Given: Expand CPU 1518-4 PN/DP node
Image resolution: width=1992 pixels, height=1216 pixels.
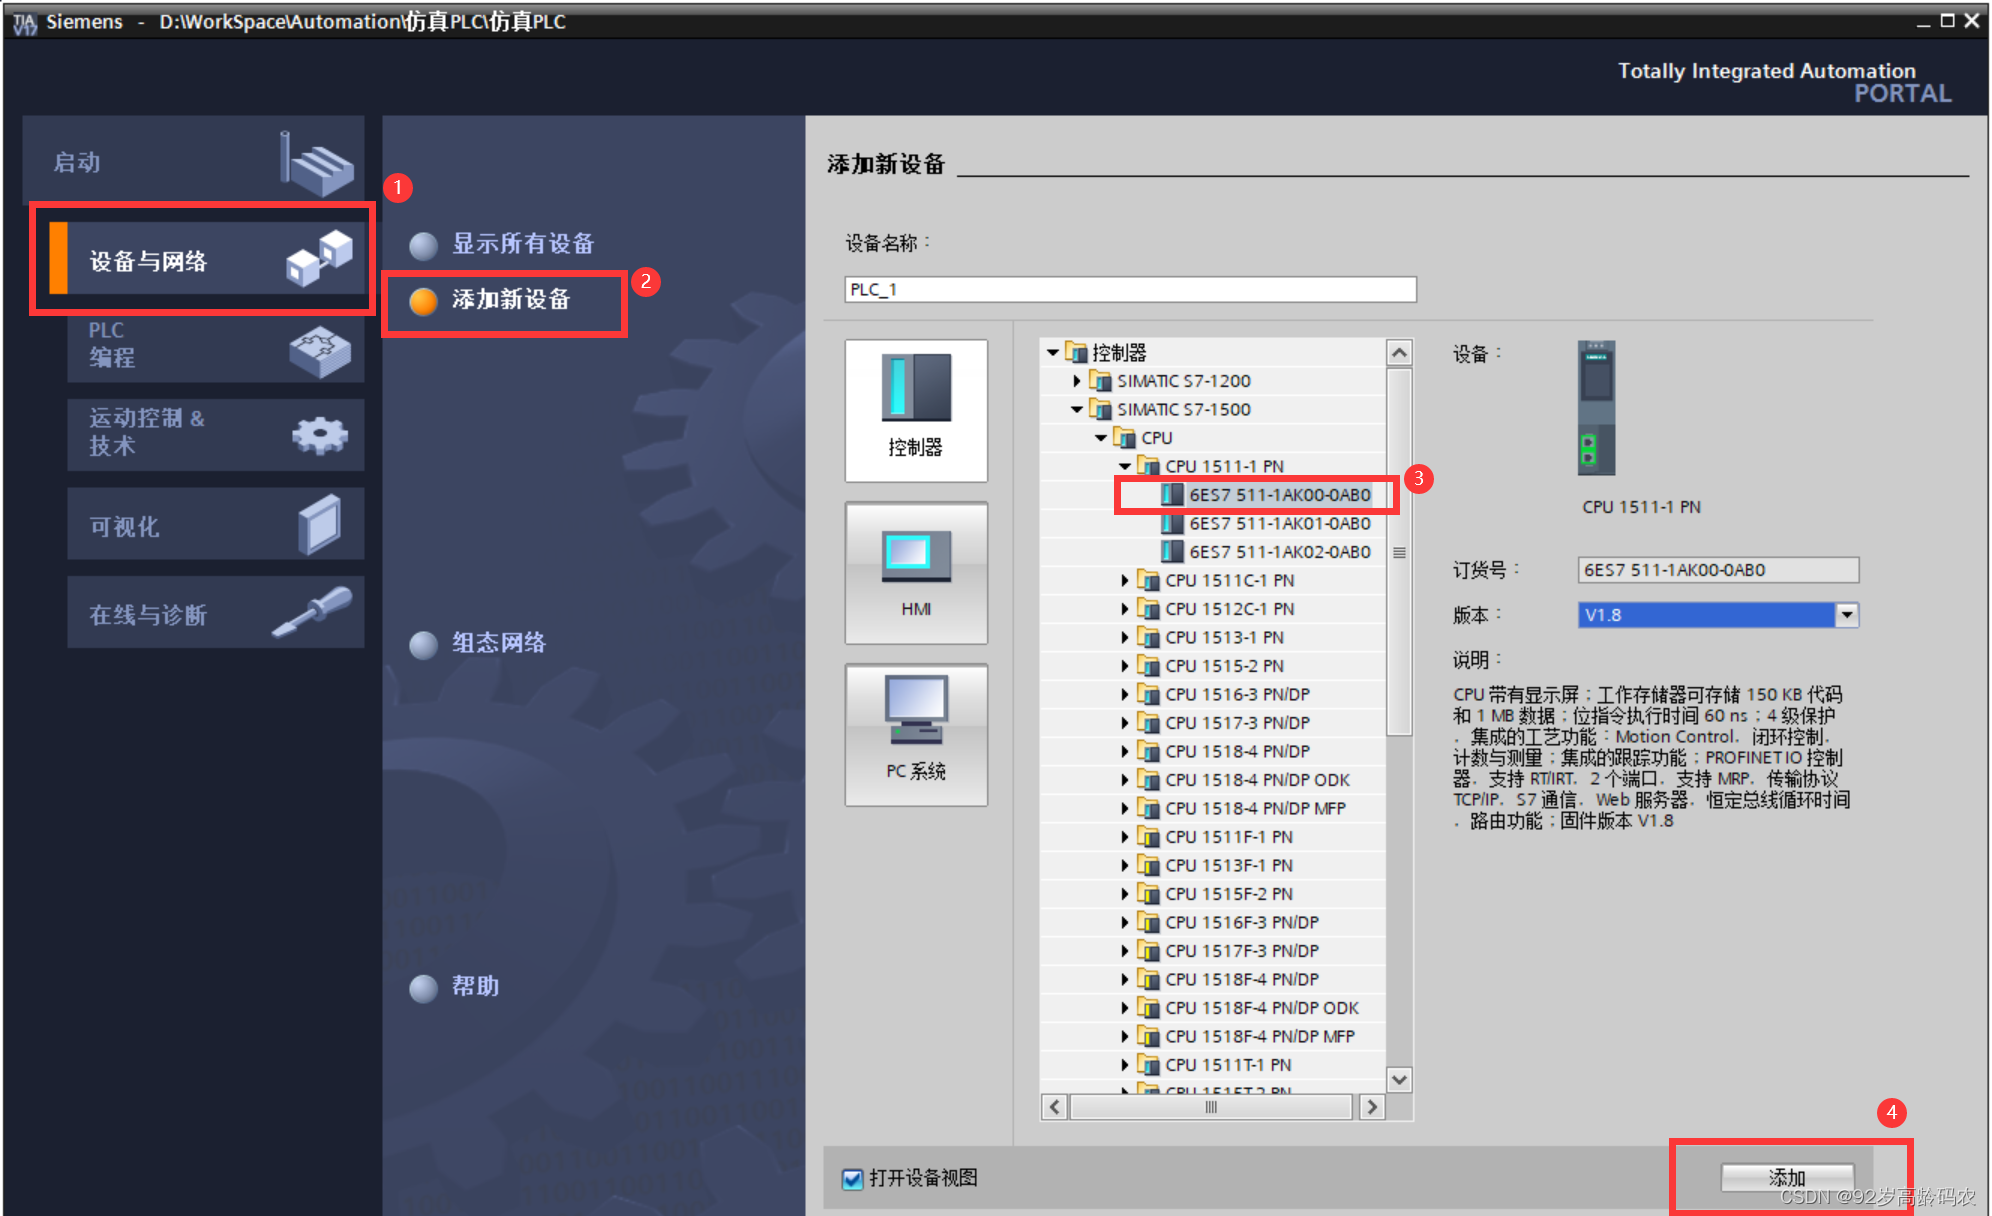Looking at the screenshot, I should (x=1125, y=751).
